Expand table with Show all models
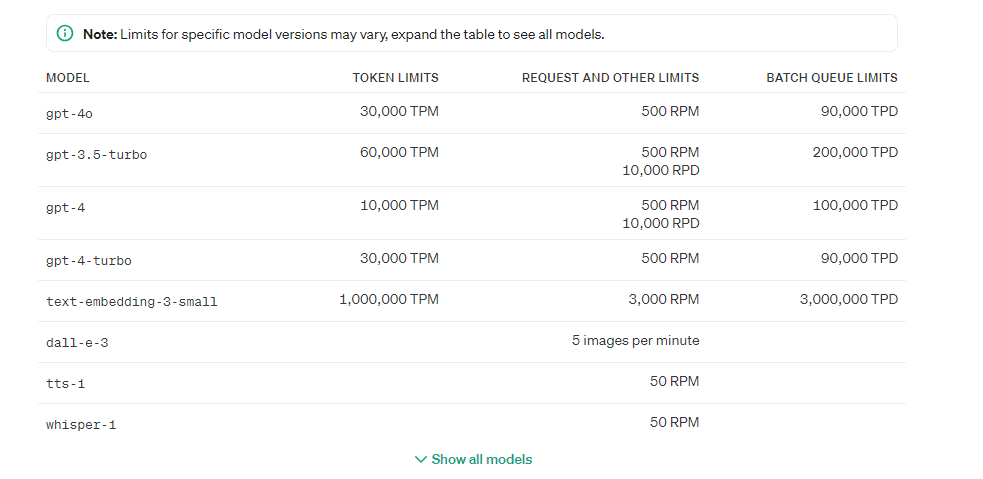The width and height of the screenshot is (983, 479). [x=481, y=460]
